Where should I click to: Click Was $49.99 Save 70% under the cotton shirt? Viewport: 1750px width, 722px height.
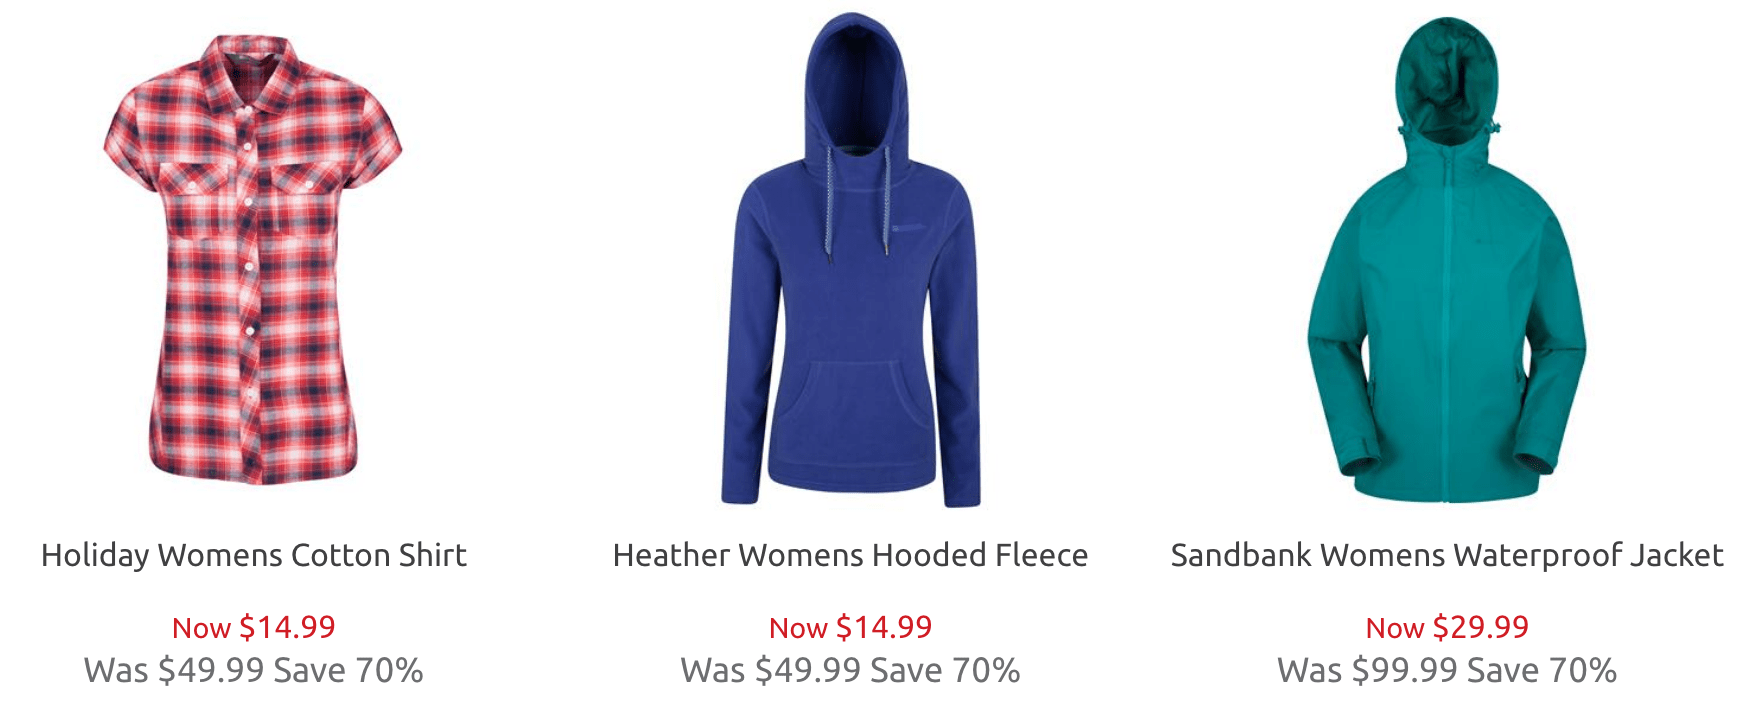tap(254, 670)
